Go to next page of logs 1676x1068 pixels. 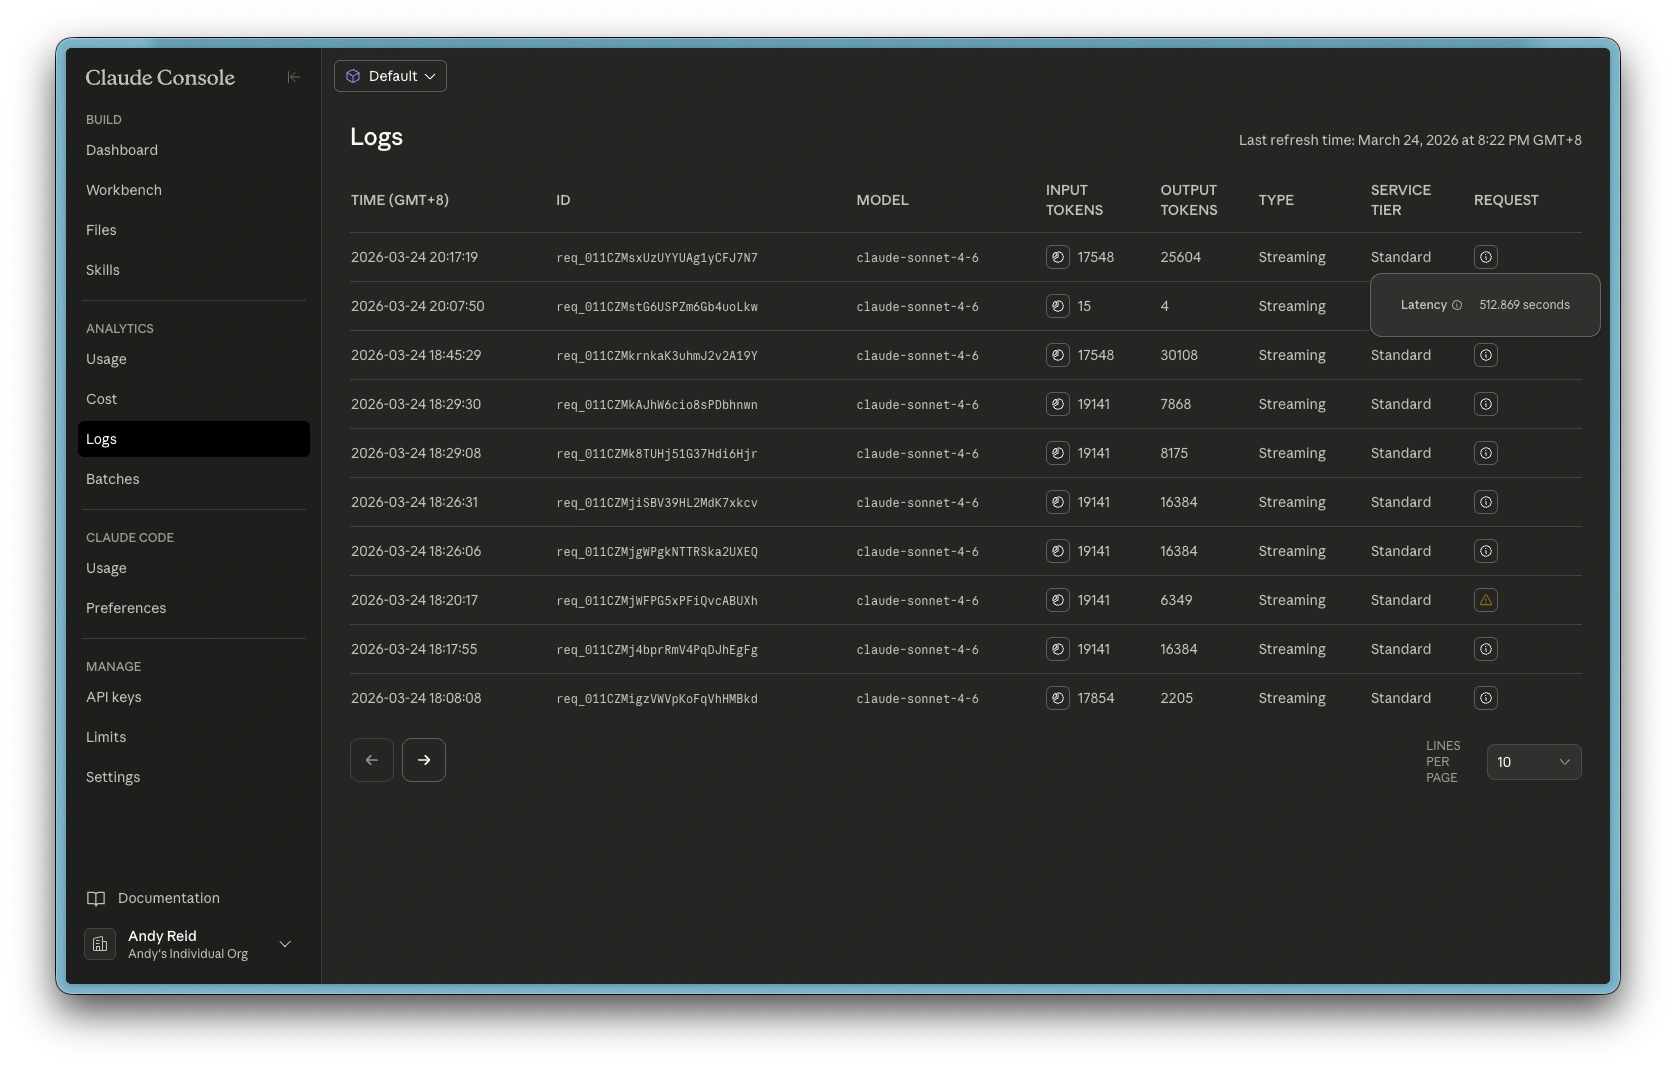(423, 760)
